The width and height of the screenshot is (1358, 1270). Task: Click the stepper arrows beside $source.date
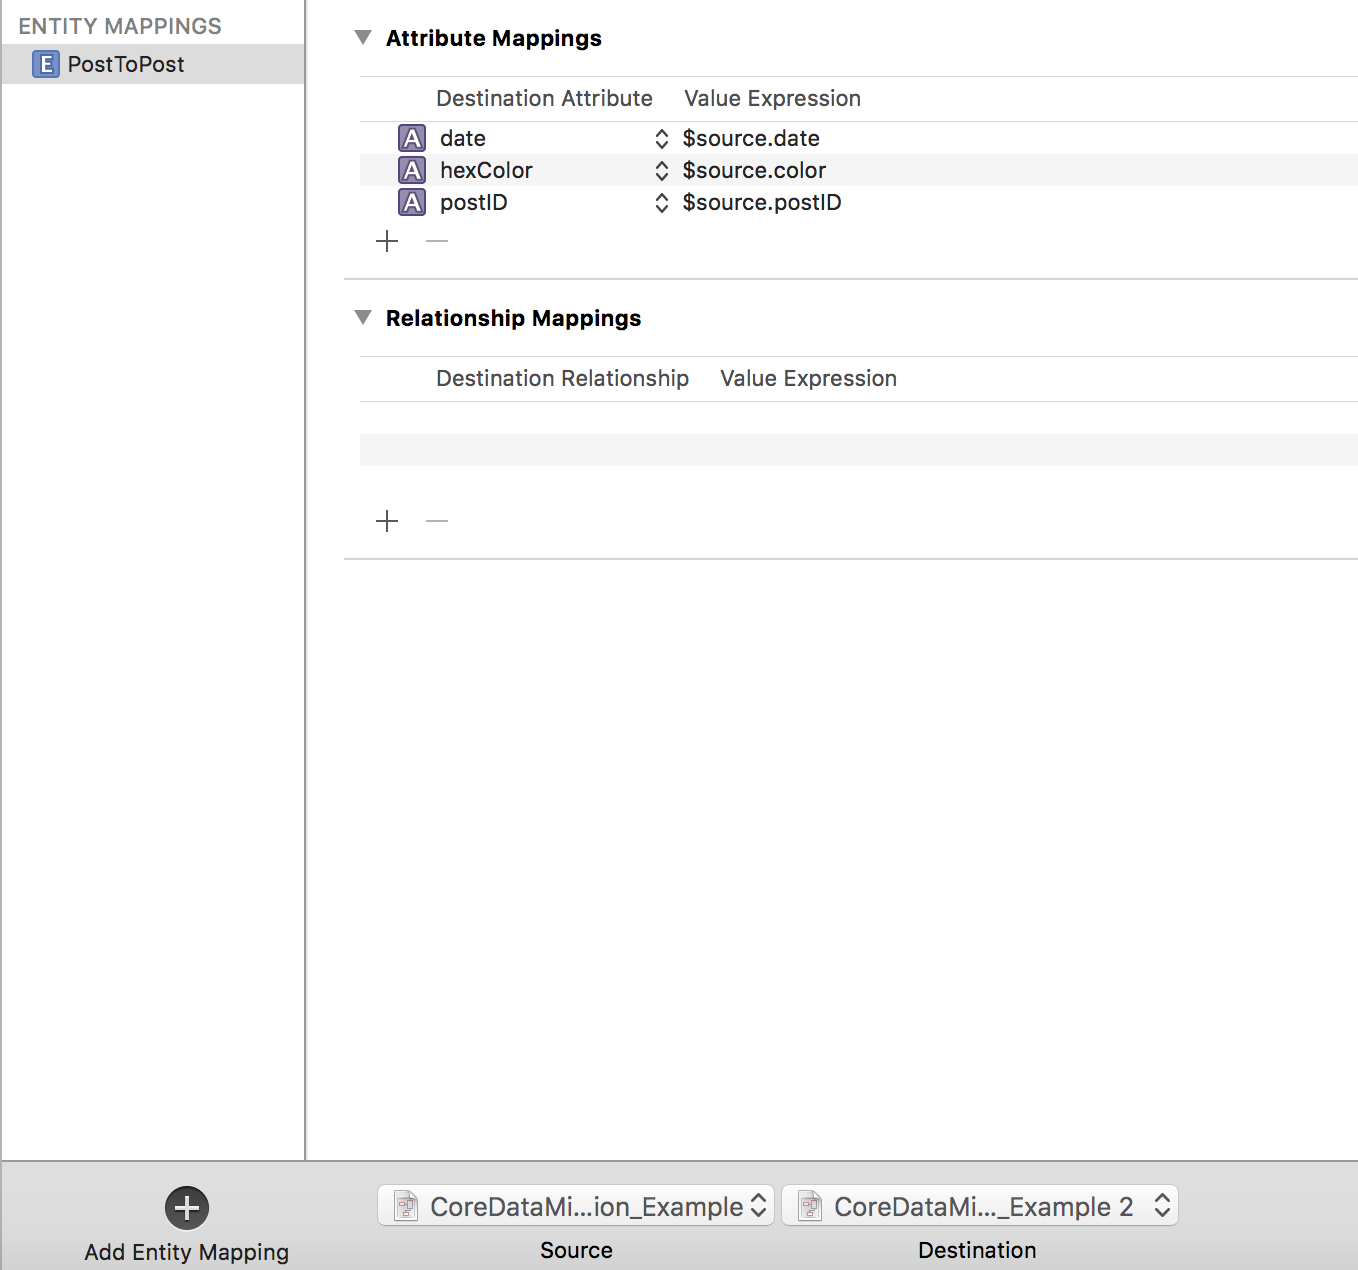[x=661, y=138]
